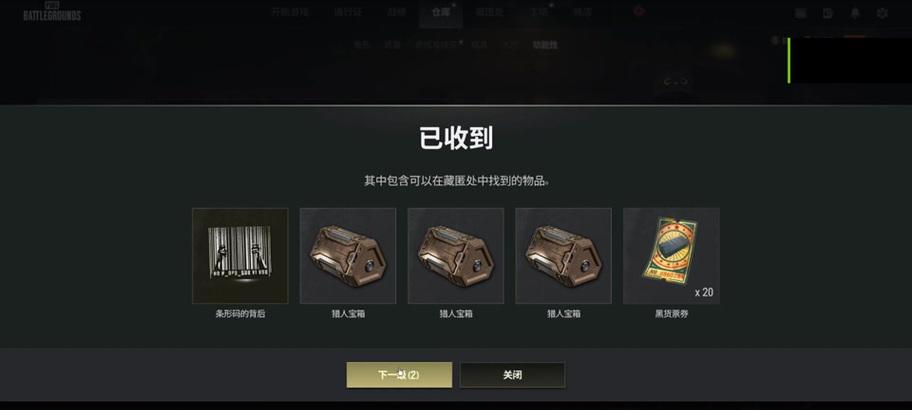Screen dimensions: 912x410
Task: Click the icon left of the bell
Action: (828, 13)
